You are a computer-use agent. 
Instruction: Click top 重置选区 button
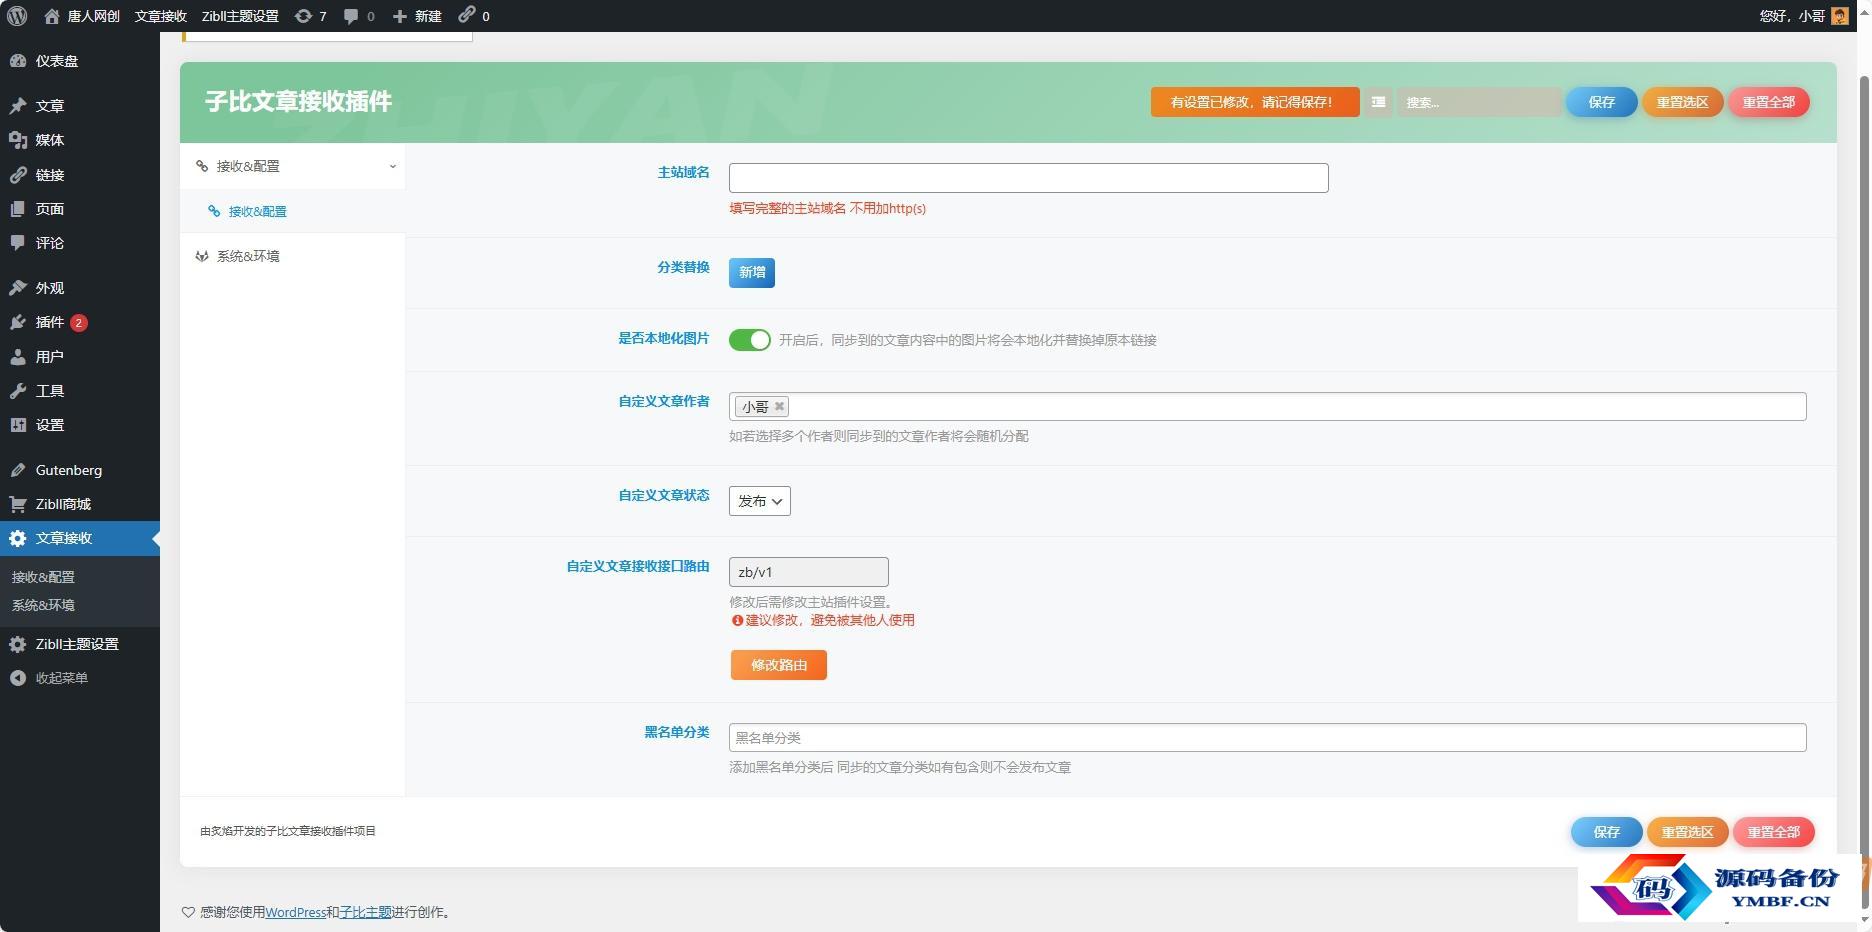(1682, 102)
